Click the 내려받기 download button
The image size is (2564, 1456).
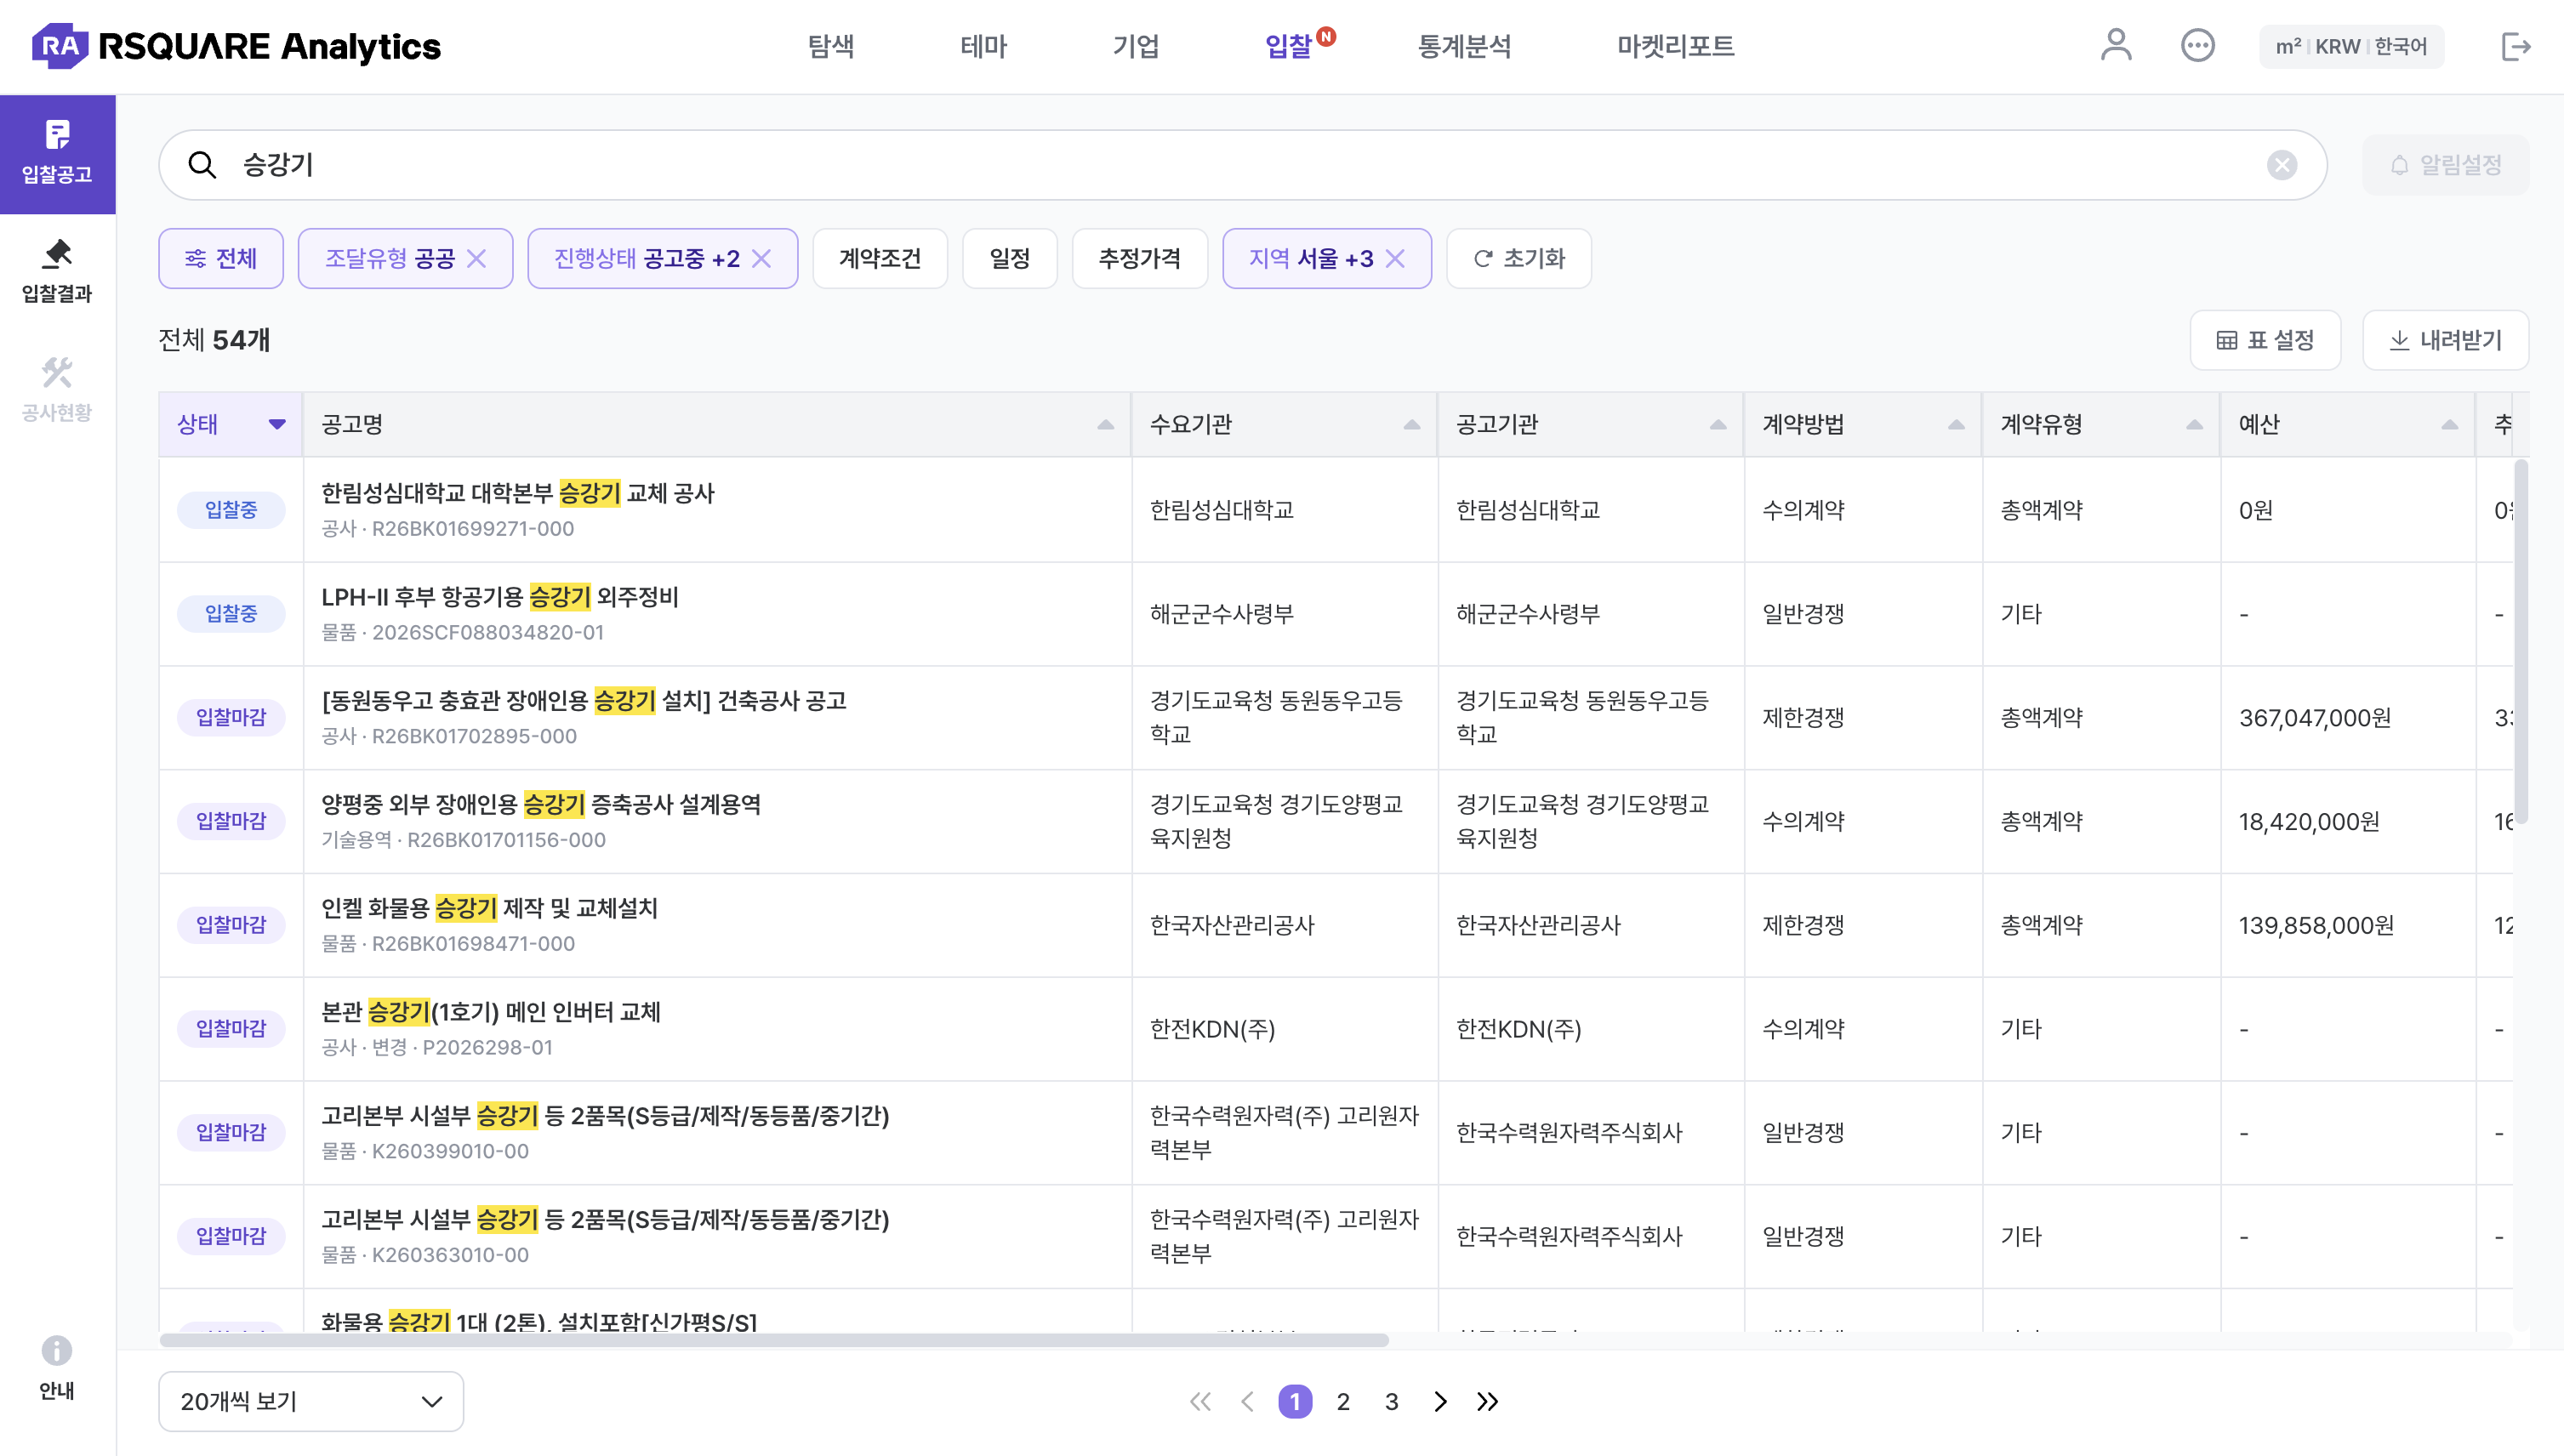coord(2445,341)
